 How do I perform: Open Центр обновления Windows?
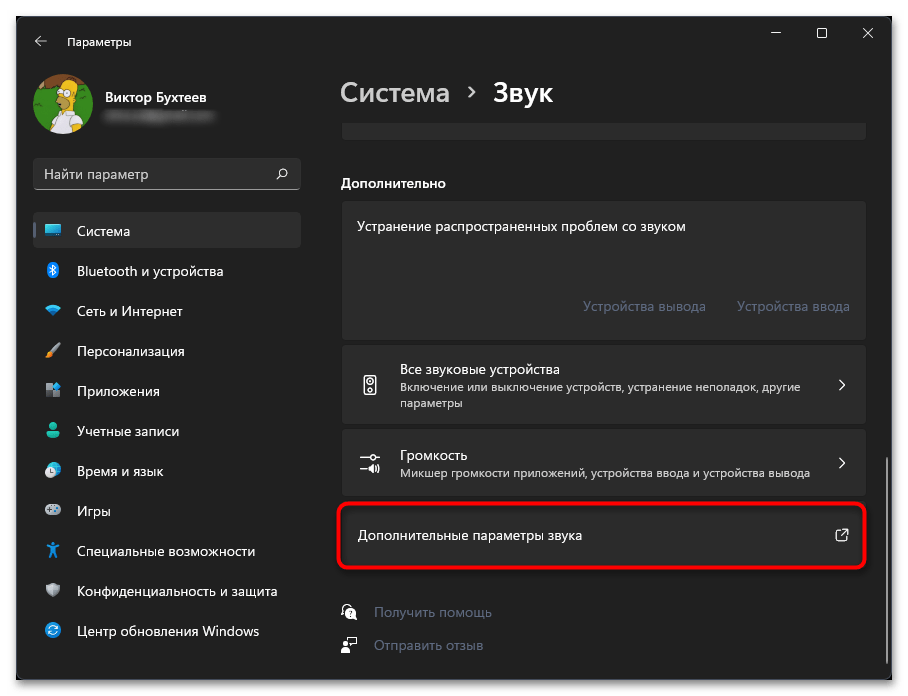coord(168,631)
